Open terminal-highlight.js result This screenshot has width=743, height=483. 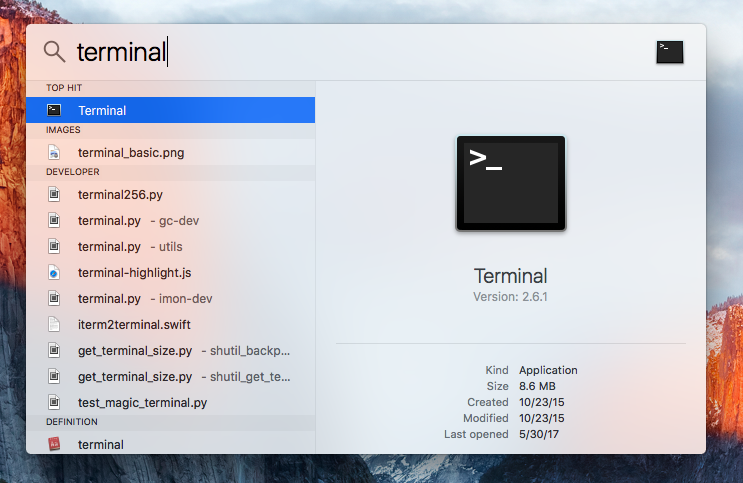tap(171, 273)
